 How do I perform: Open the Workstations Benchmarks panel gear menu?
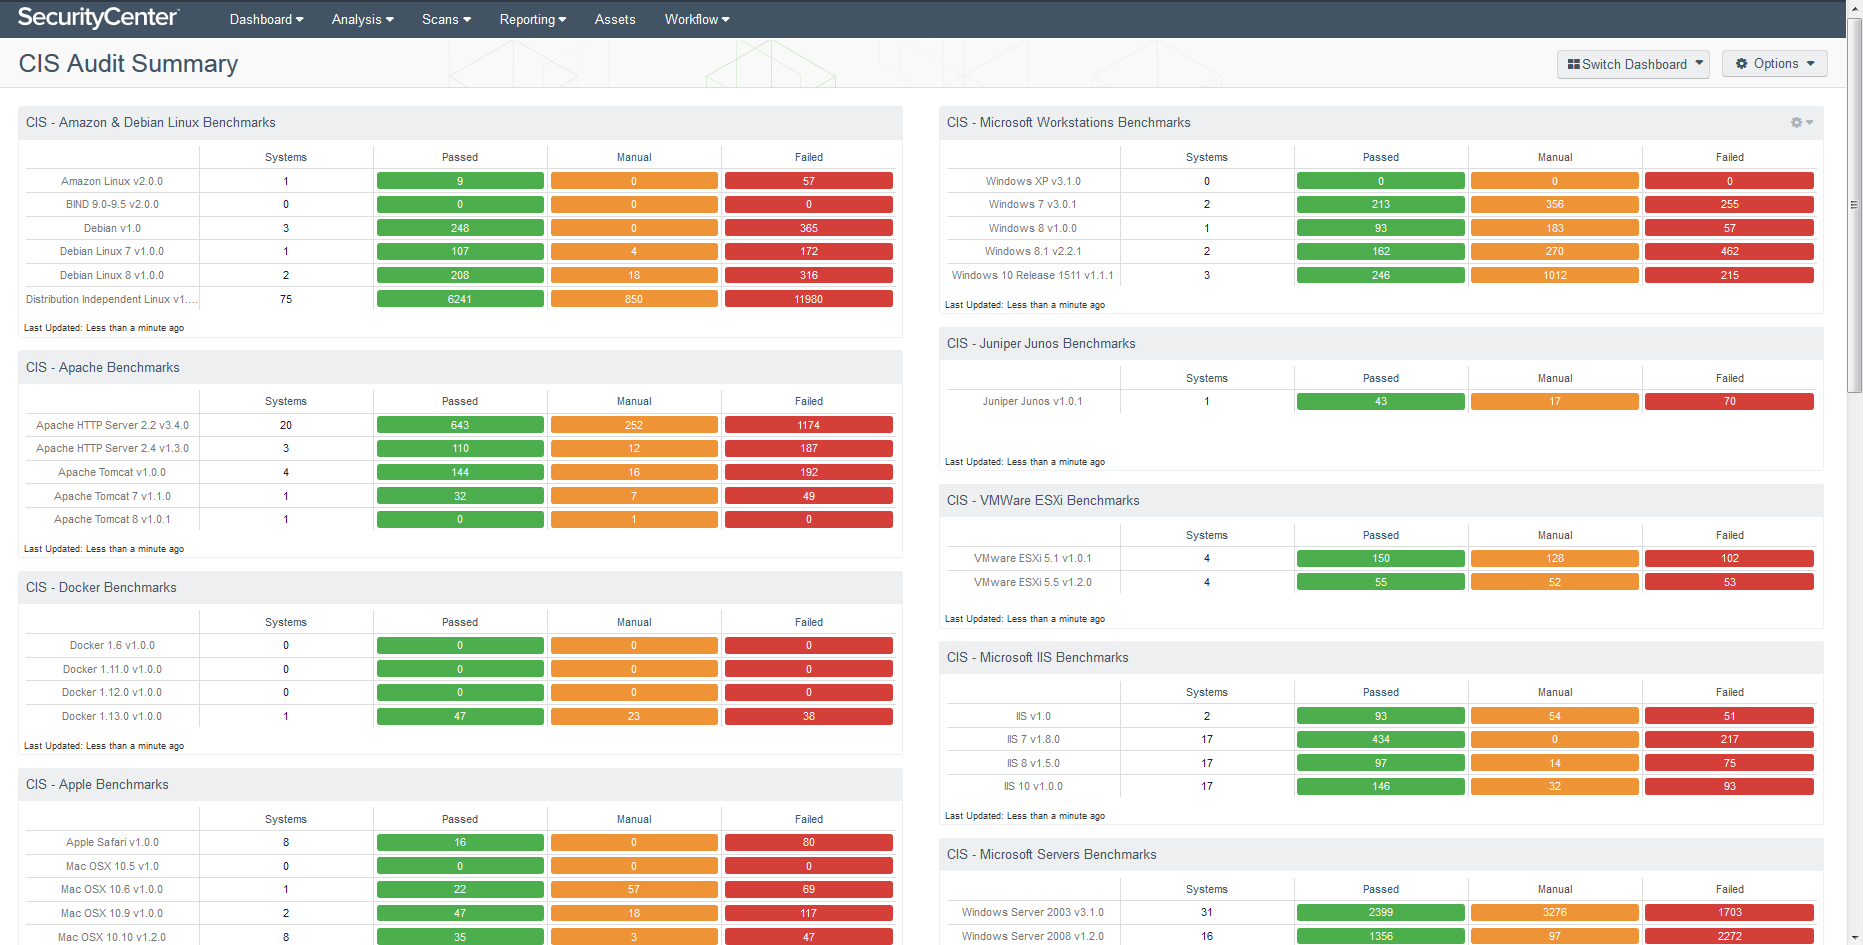tap(1801, 122)
